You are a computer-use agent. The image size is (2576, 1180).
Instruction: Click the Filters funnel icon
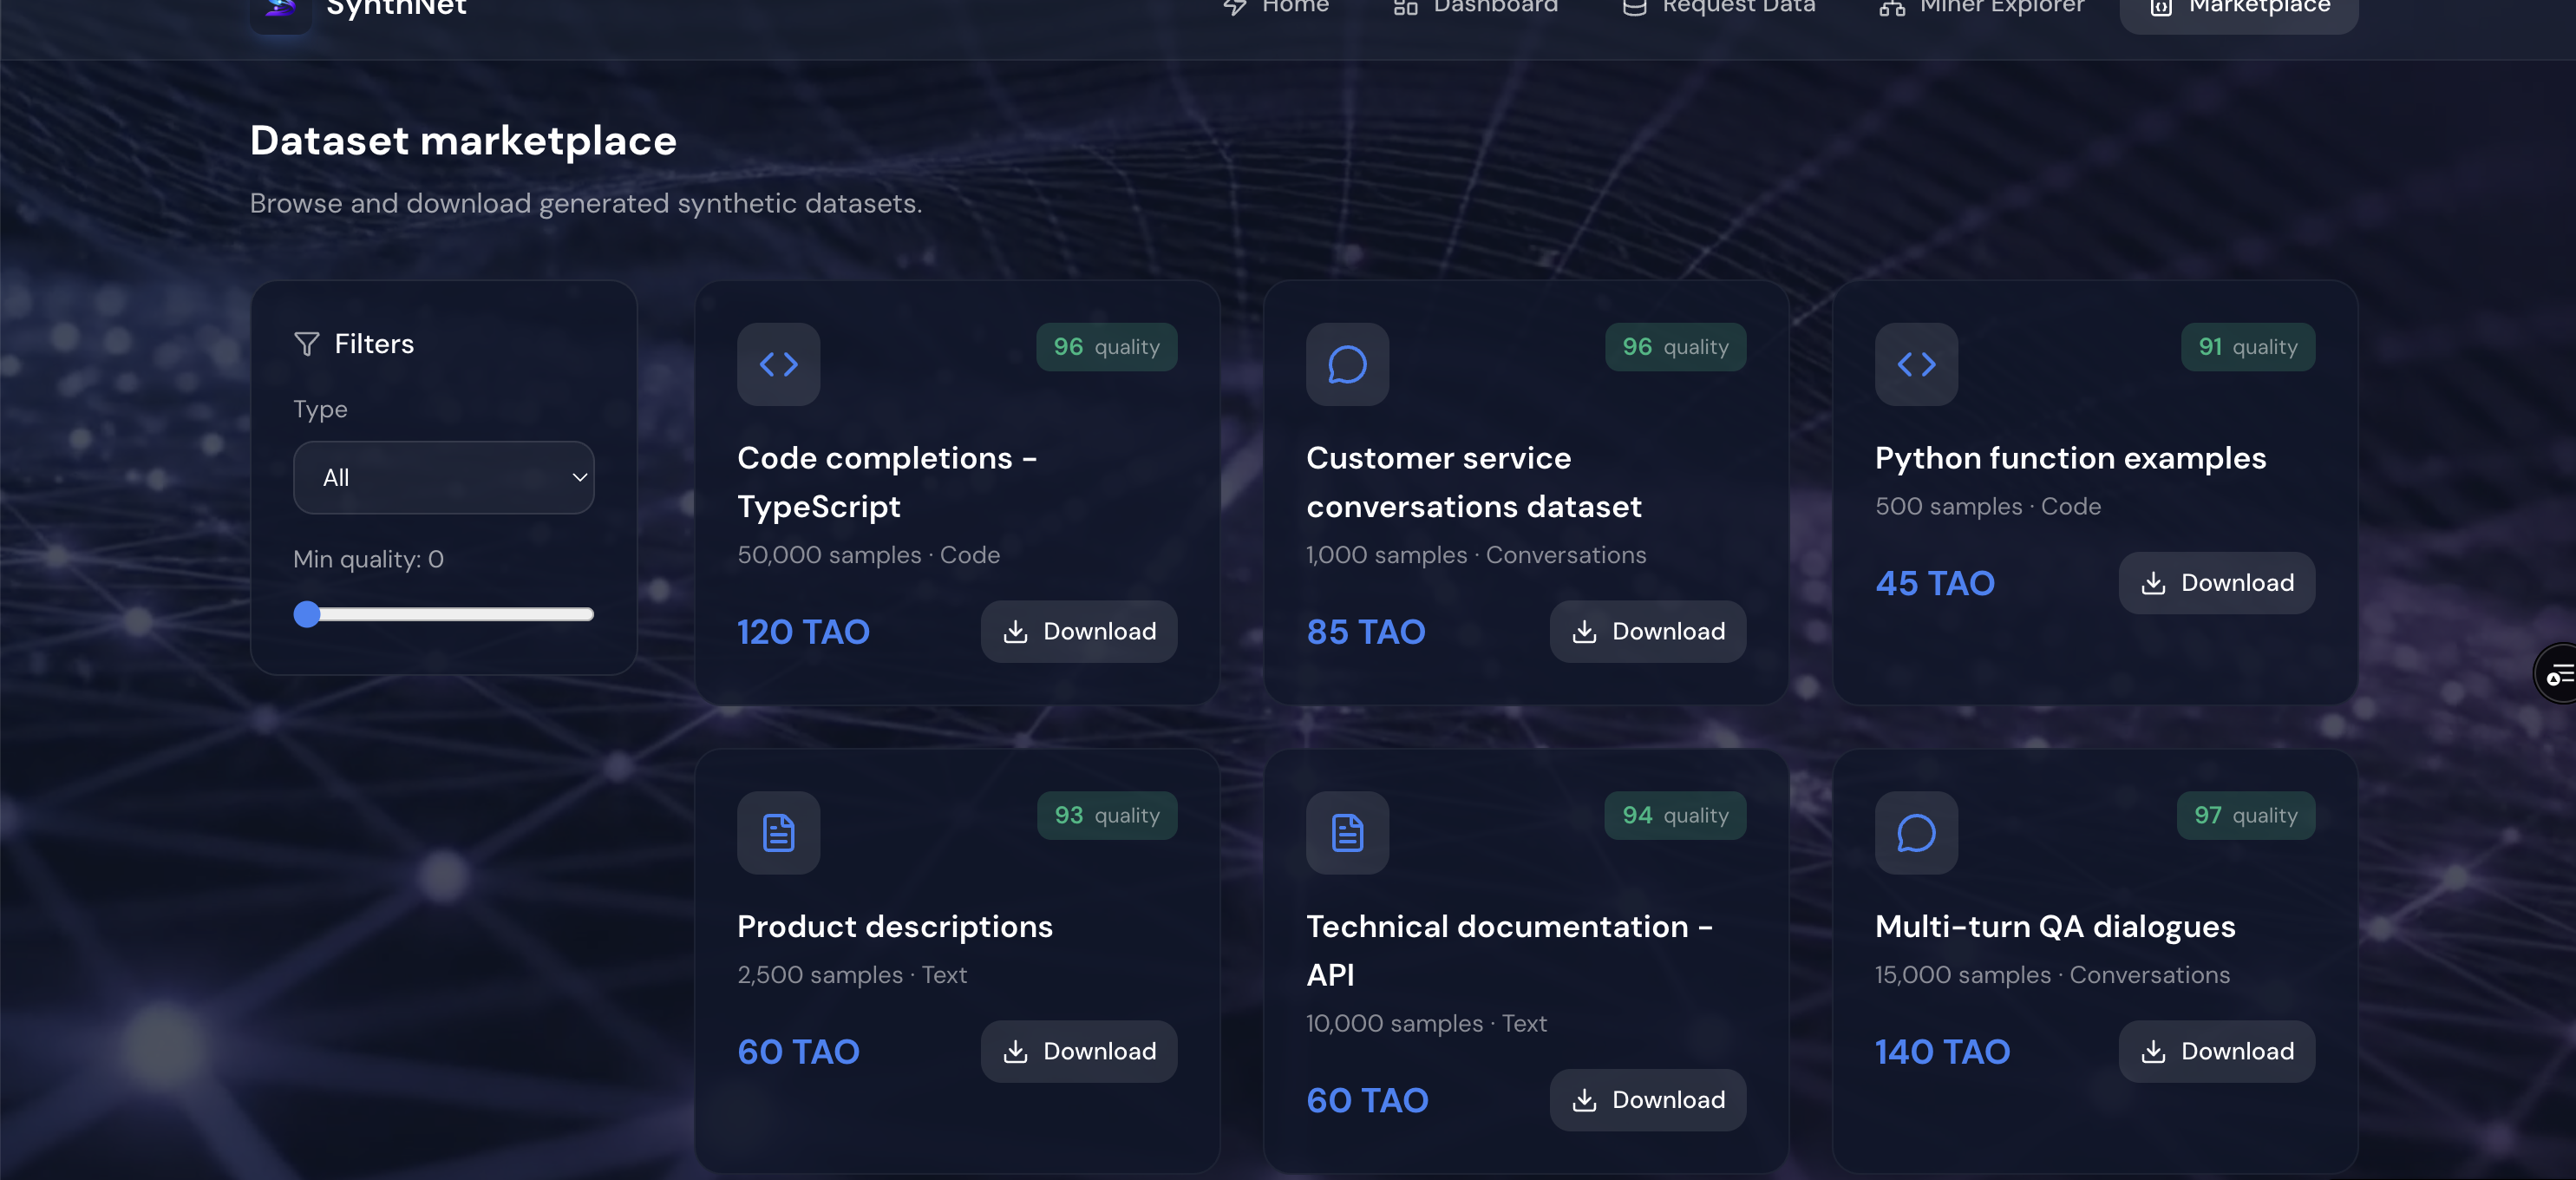tap(307, 344)
